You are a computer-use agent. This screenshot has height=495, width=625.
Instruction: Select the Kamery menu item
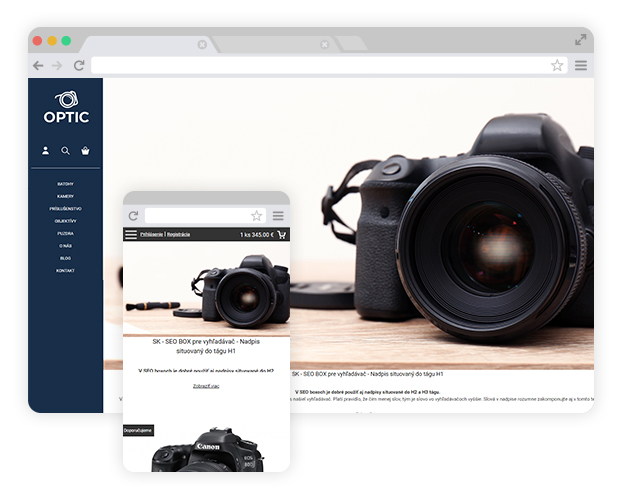pos(65,196)
